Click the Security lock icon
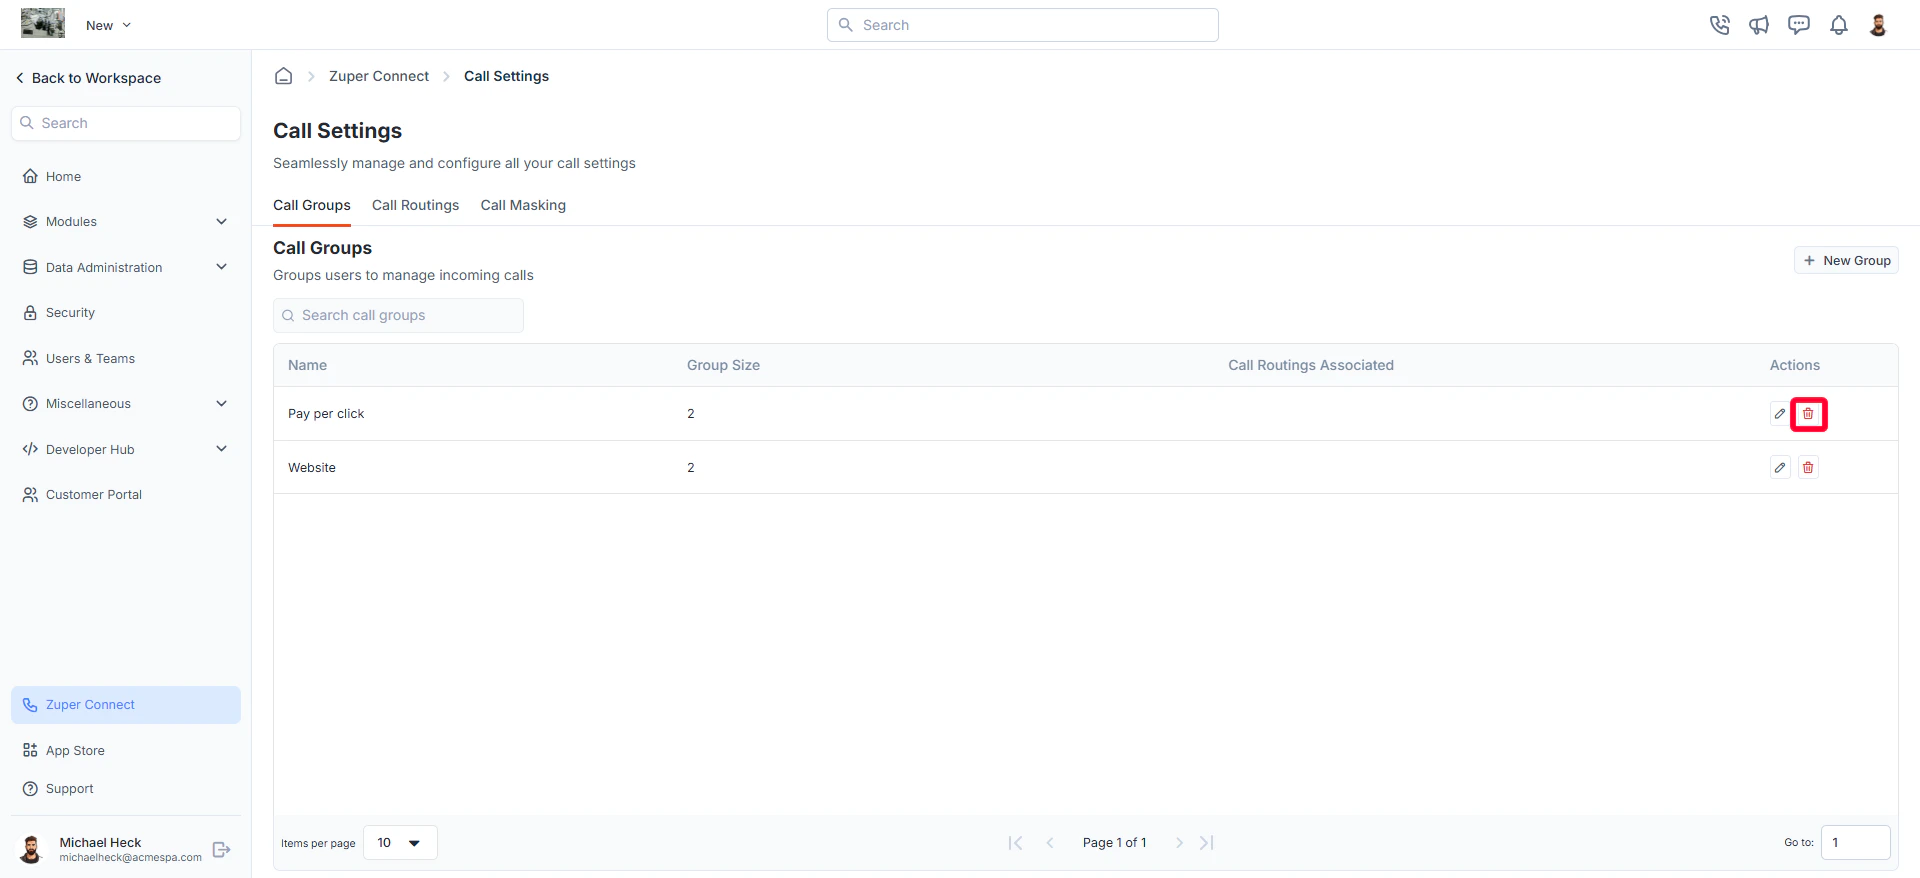Viewport: 1920px width, 878px height. pyautogui.click(x=30, y=313)
